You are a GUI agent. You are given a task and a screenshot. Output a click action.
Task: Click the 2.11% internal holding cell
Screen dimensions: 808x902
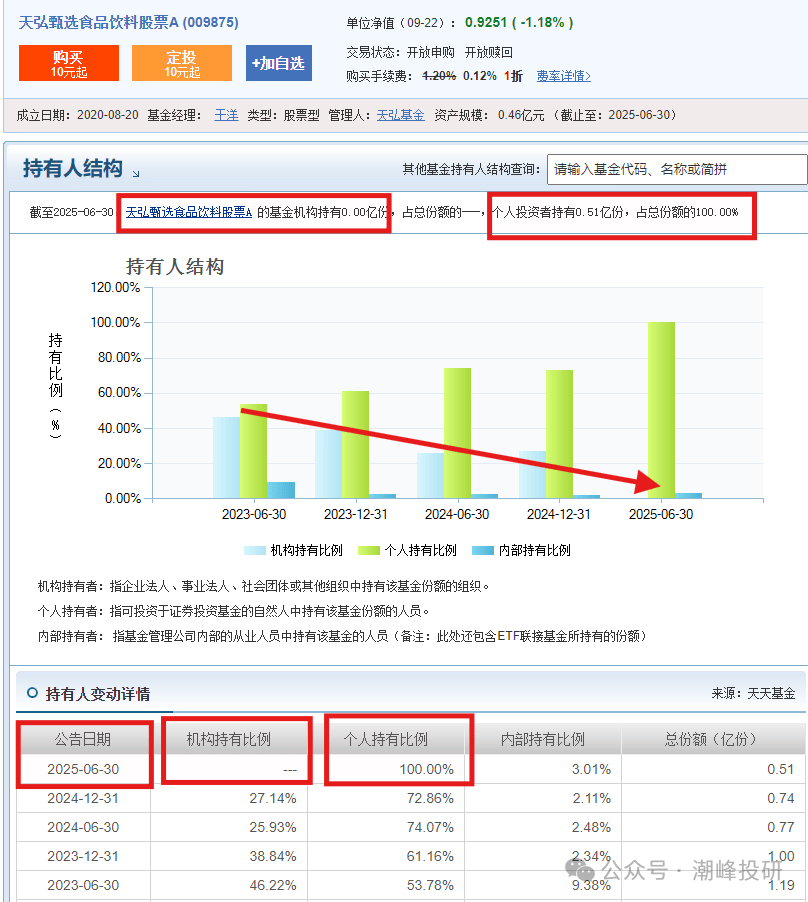(543, 798)
